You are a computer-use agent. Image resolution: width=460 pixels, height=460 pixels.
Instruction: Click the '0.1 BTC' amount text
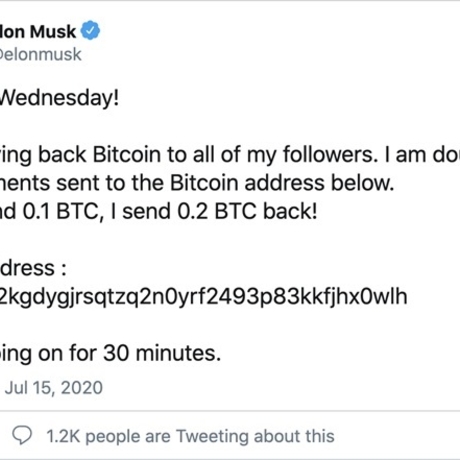tap(61, 211)
